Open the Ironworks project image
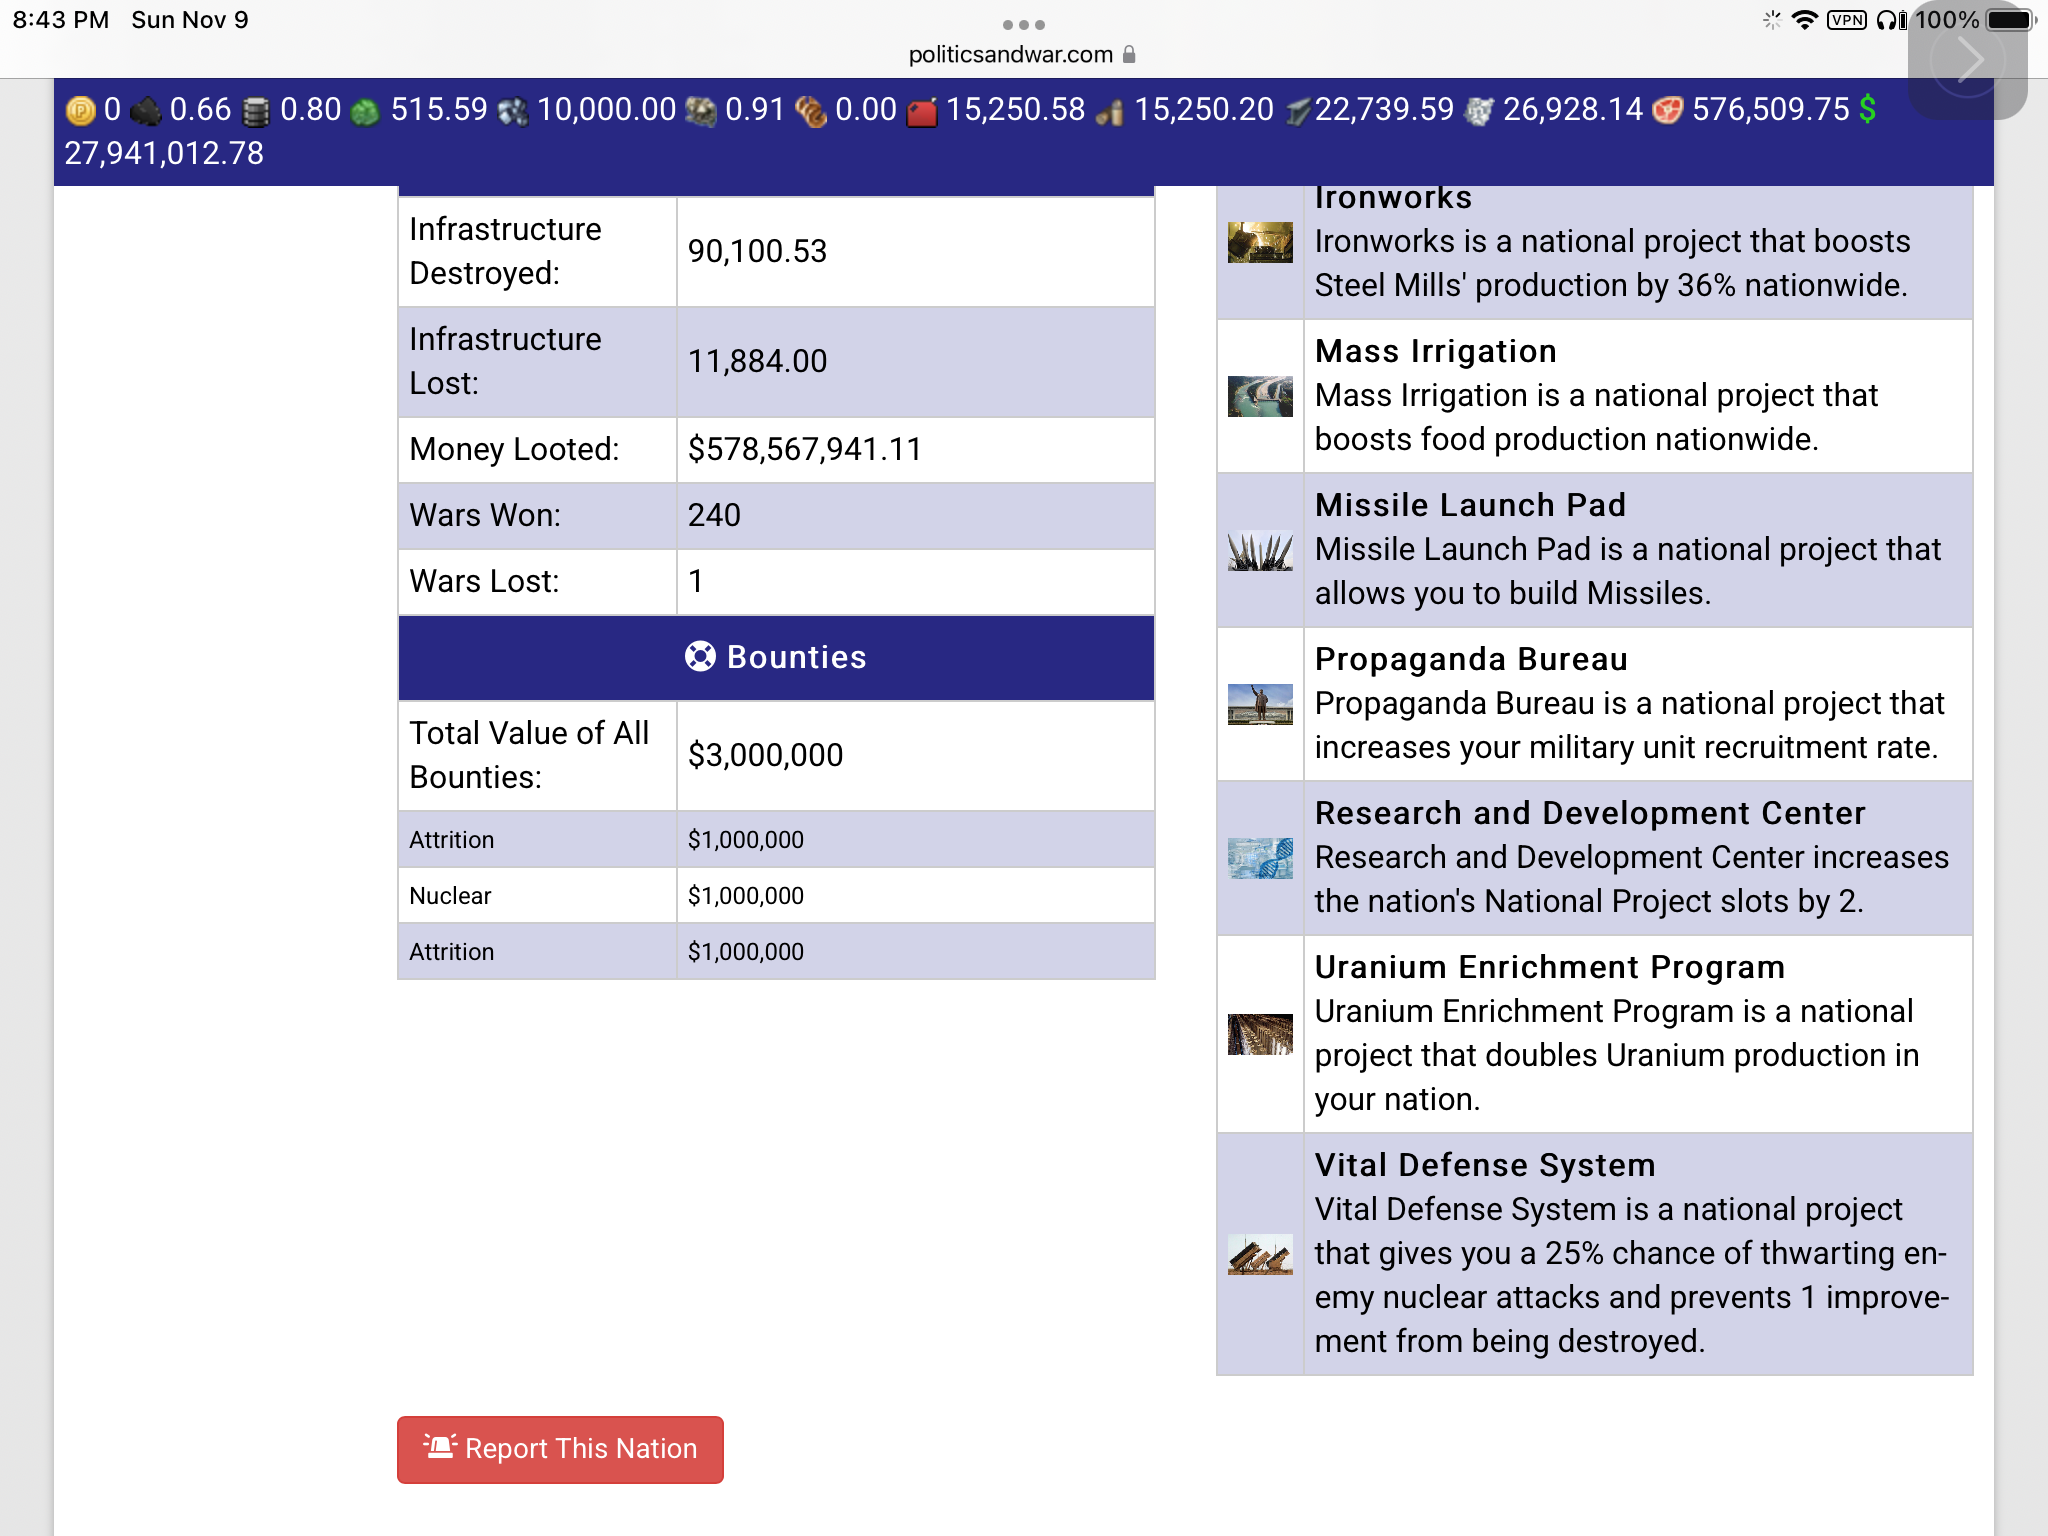This screenshot has width=2048, height=1536. point(1260,243)
